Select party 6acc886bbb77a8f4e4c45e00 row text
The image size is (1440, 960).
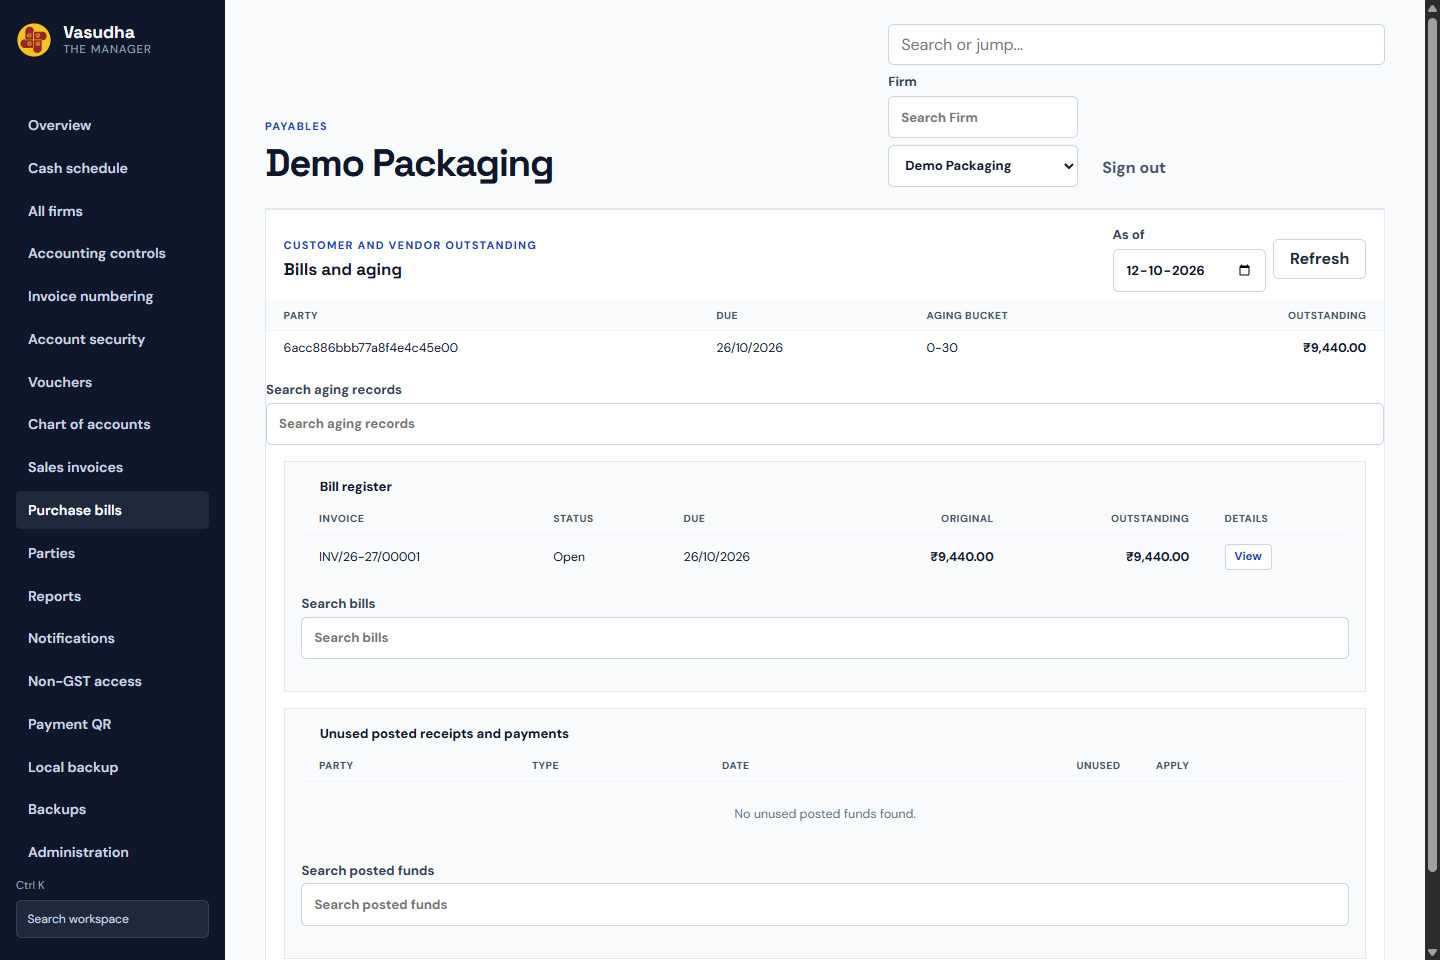coord(371,348)
